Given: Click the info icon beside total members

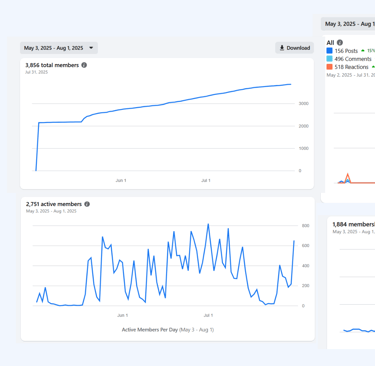Looking at the screenshot, I should (84, 65).
